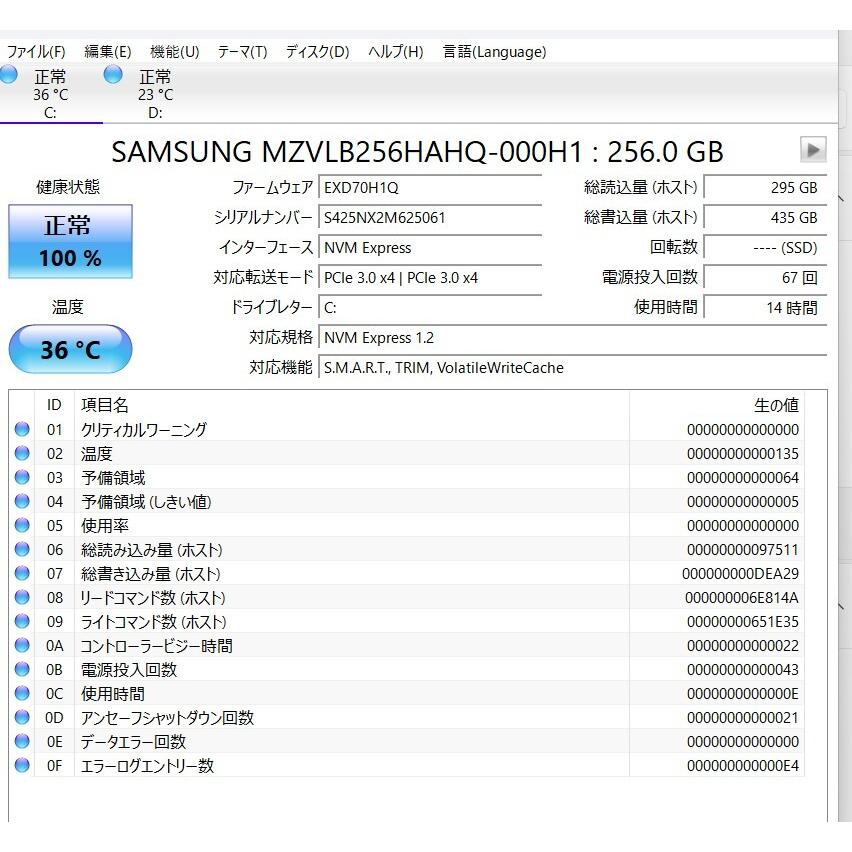The height and width of the screenshot is (852, 852).
Task: Open the ディスク menu to pick a drive
Action: pos(317,51)
